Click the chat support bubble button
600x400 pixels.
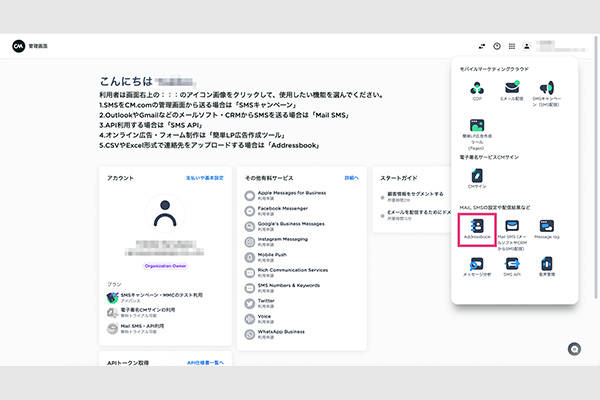575,348
